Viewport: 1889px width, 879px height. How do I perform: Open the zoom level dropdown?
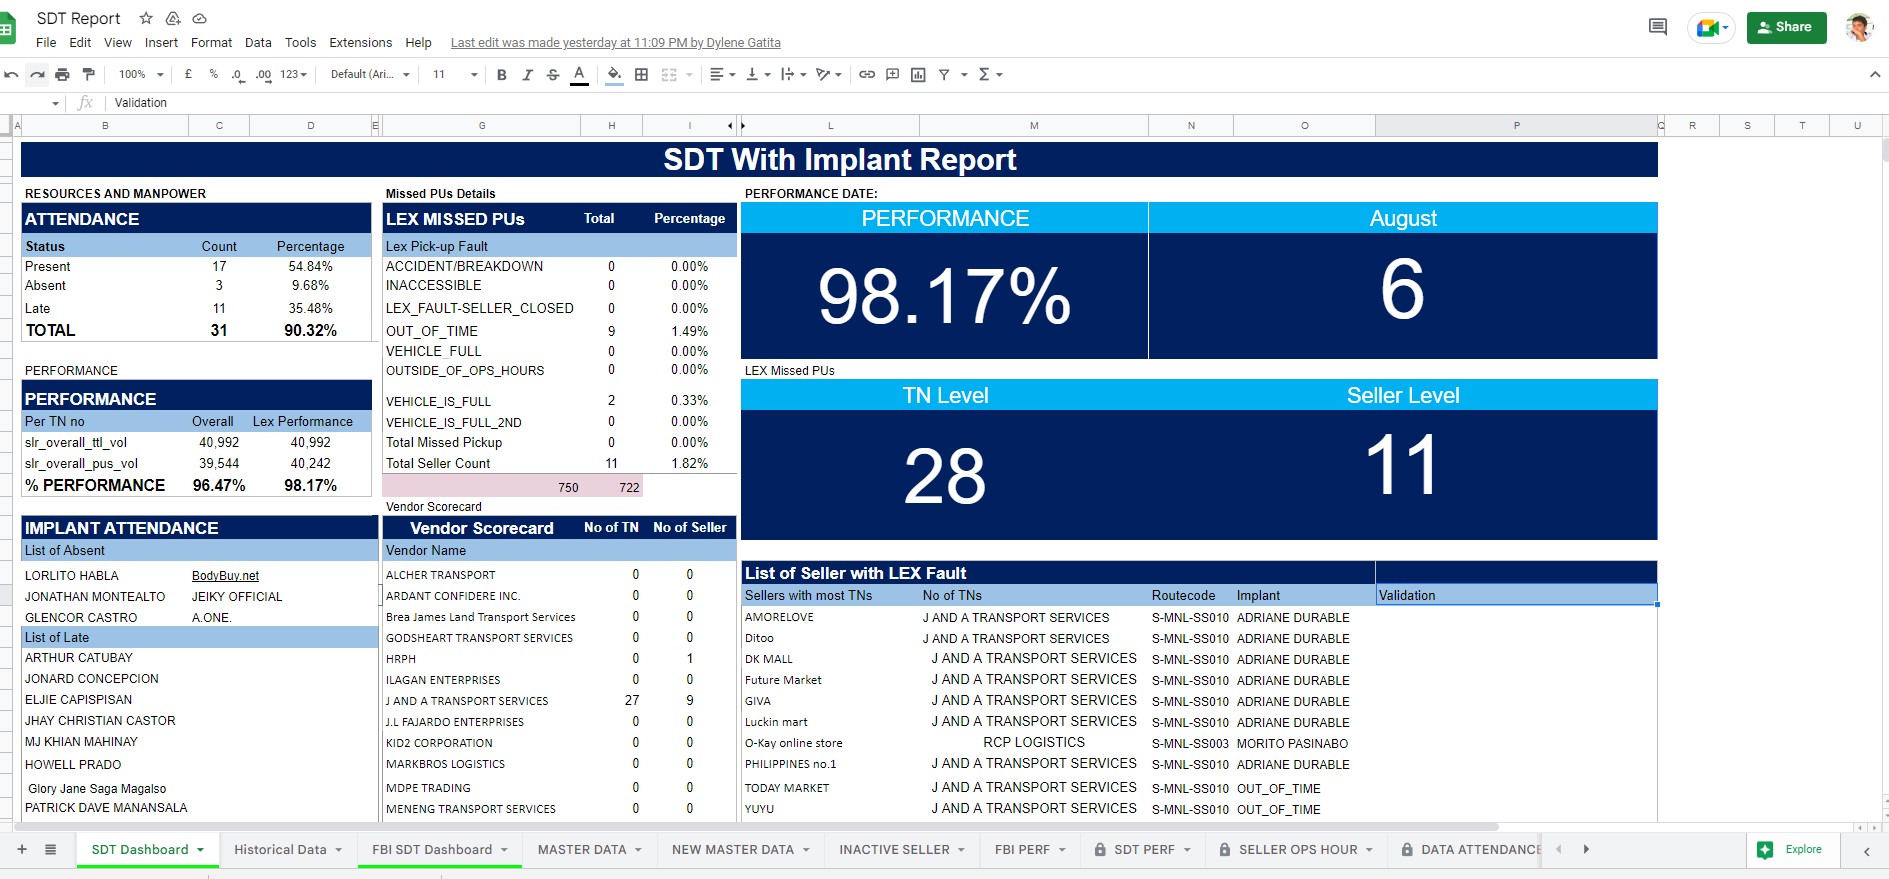click(x=140, y=74)
